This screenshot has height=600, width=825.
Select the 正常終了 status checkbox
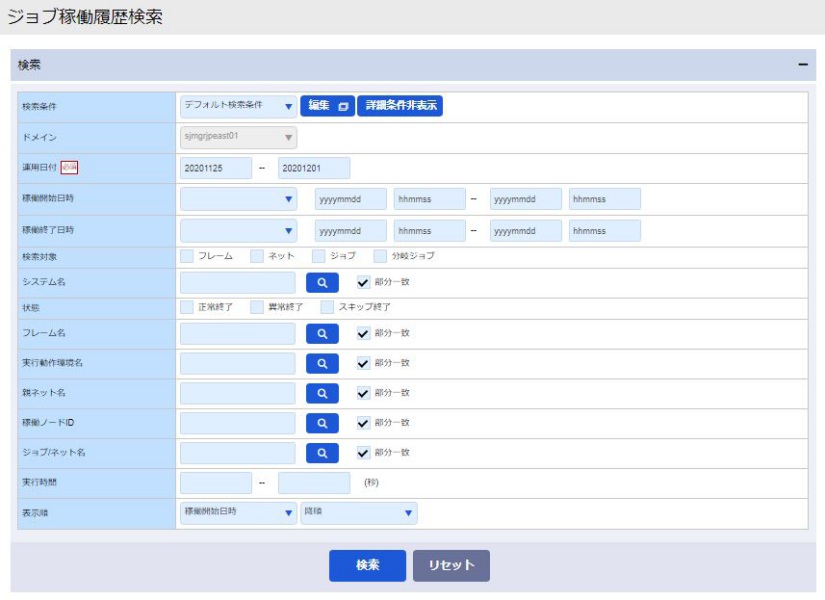[187, 307]
